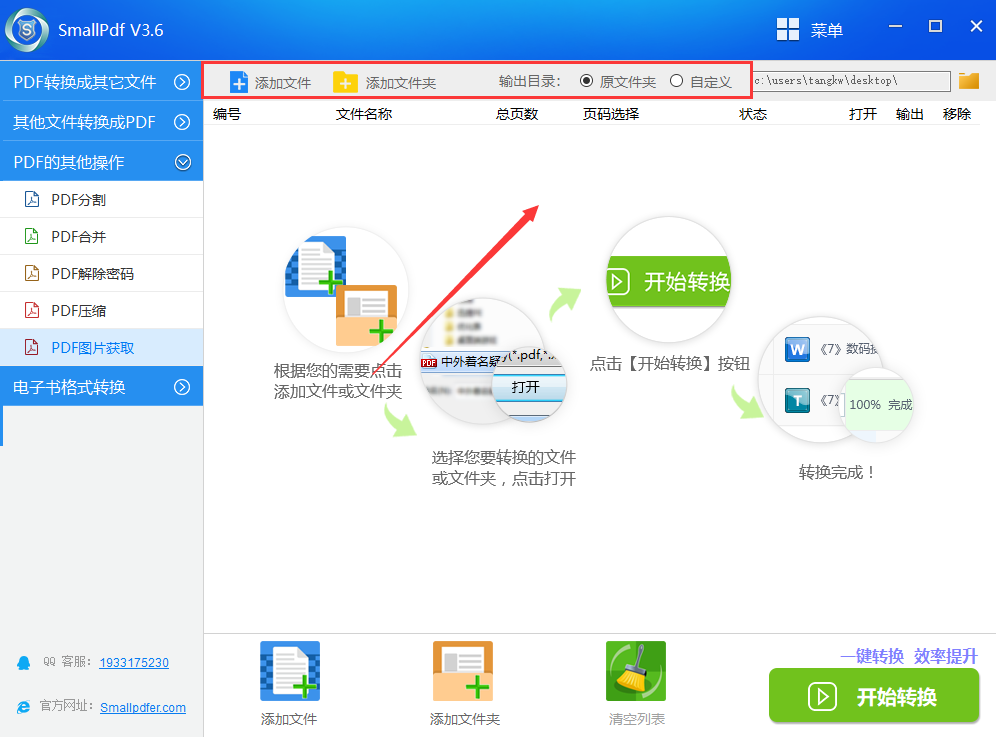
Task: Click the PDF压缩 file icon
Action: (x=32, y=310)
